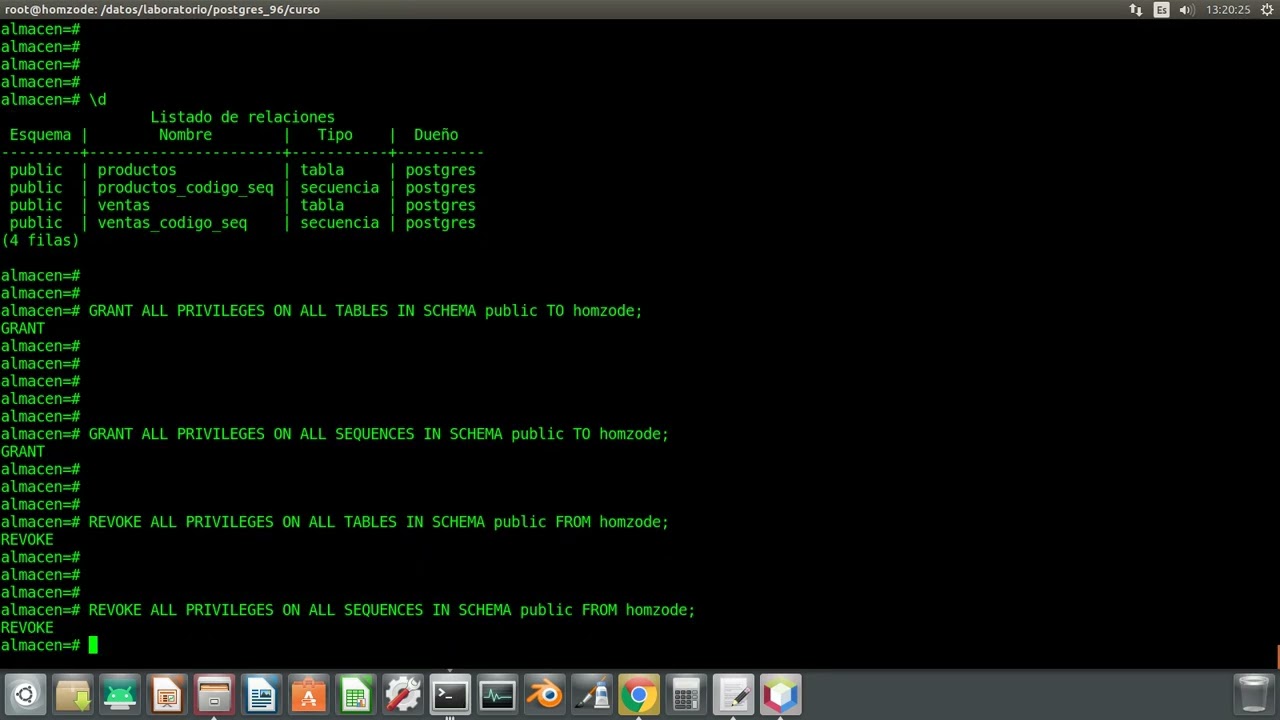Open the session power gear menu
The height and width of the screenshot is (720, 1280).
(x=1267, y=9)
